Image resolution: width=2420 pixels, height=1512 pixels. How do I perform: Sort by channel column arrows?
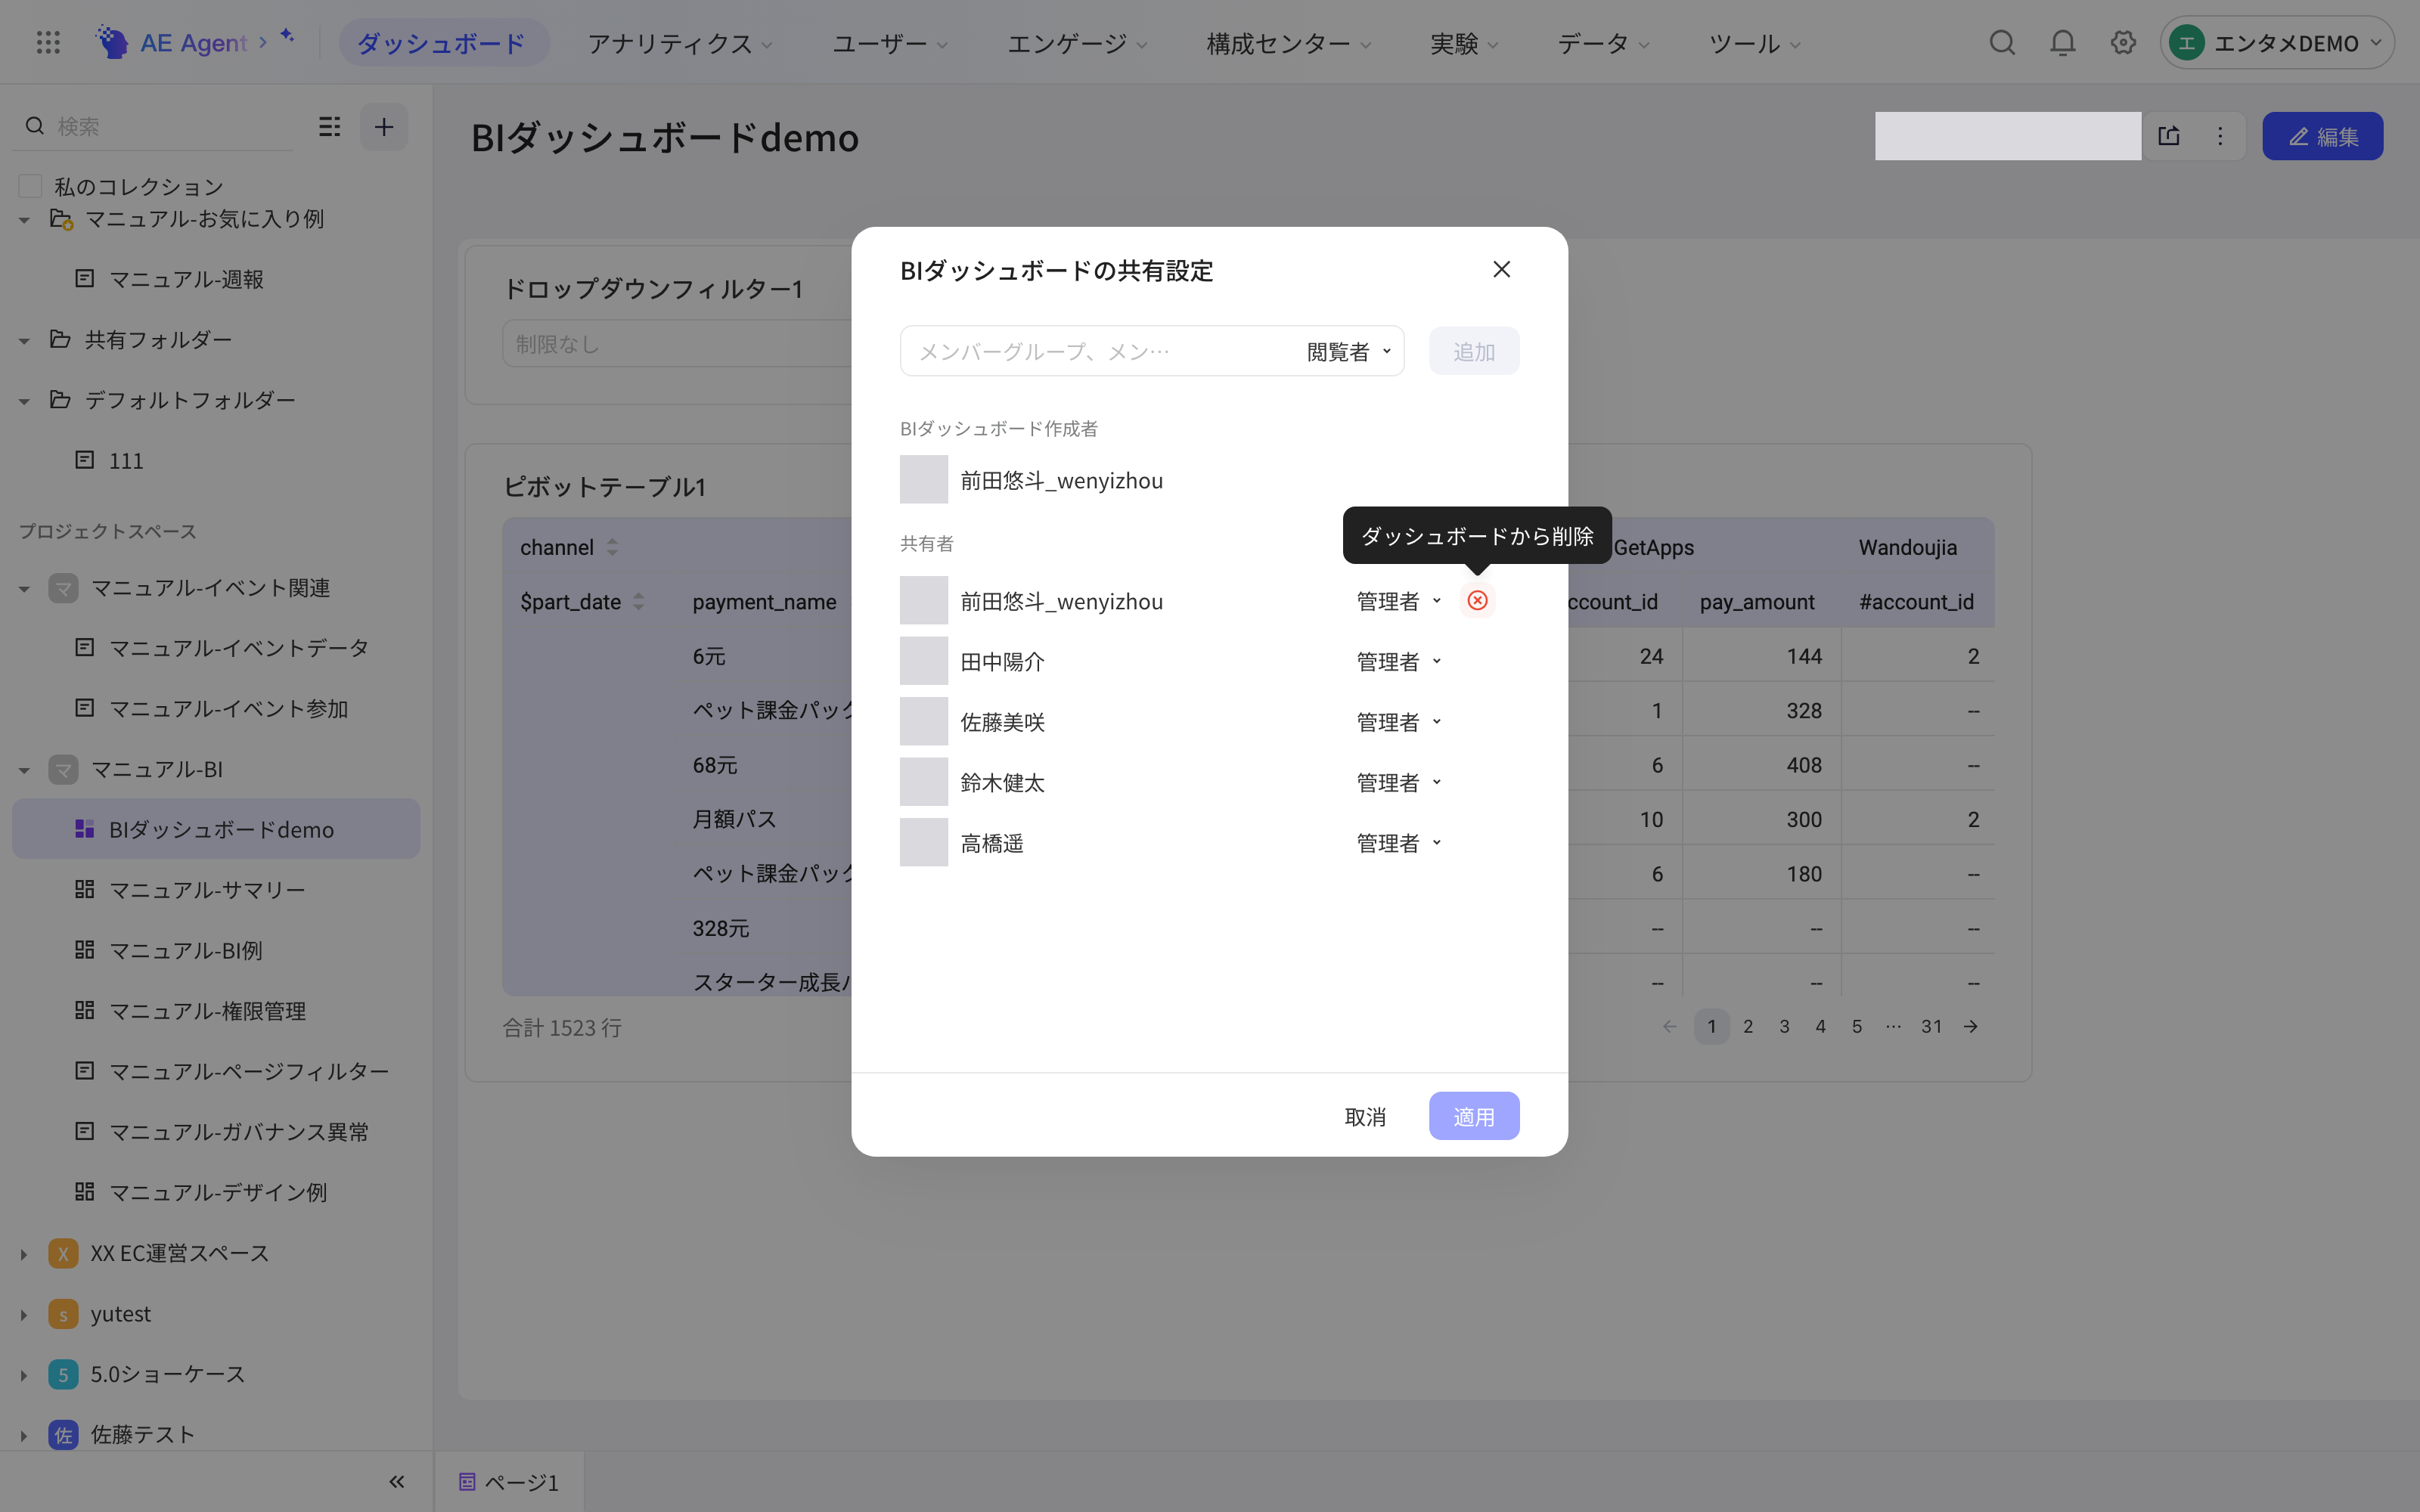click(612, 547)
